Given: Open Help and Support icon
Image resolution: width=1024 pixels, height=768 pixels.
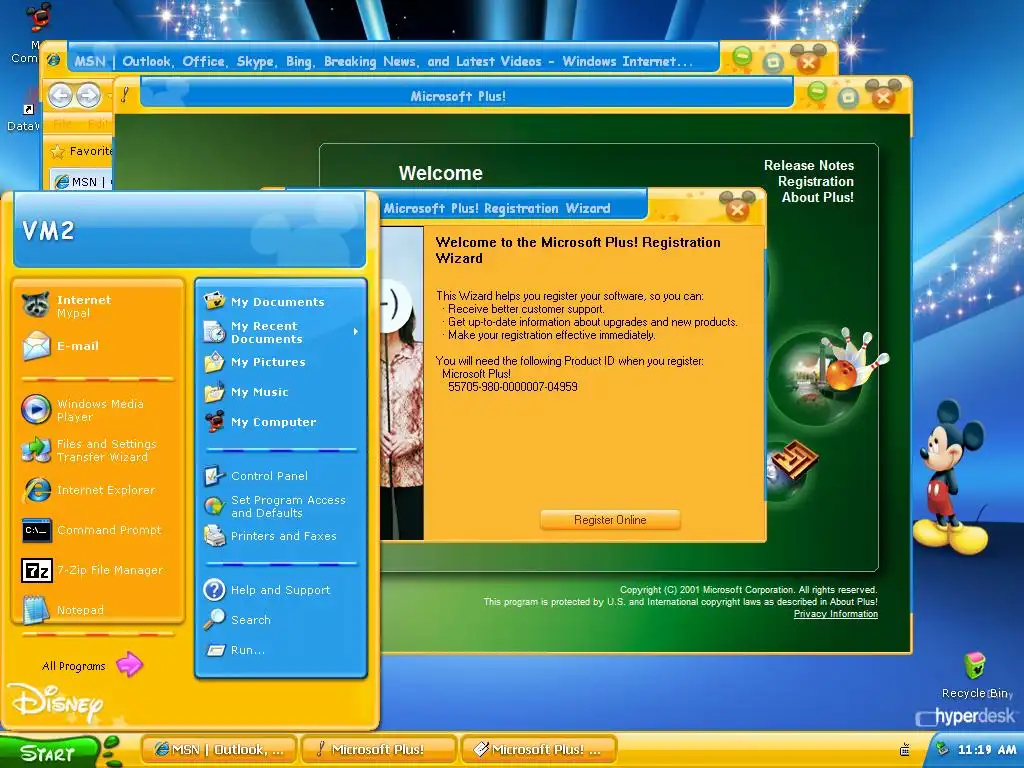Looking at the screenshot, I should pyautogui.click(x=214, y=590).
